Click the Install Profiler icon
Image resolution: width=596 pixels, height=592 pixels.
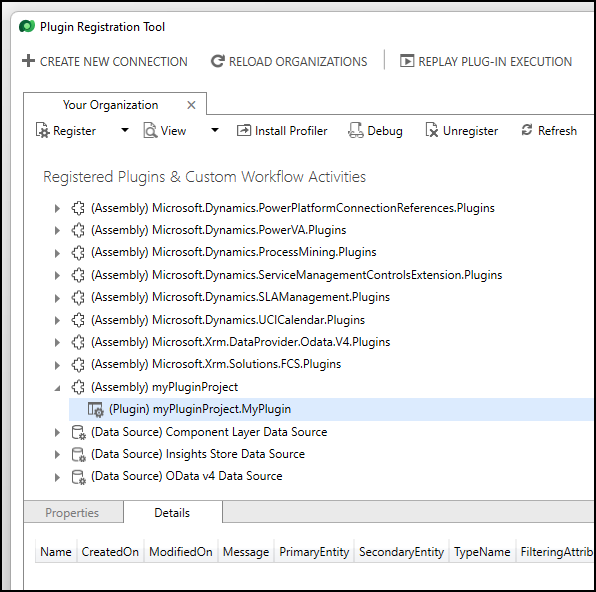point(244,130)
